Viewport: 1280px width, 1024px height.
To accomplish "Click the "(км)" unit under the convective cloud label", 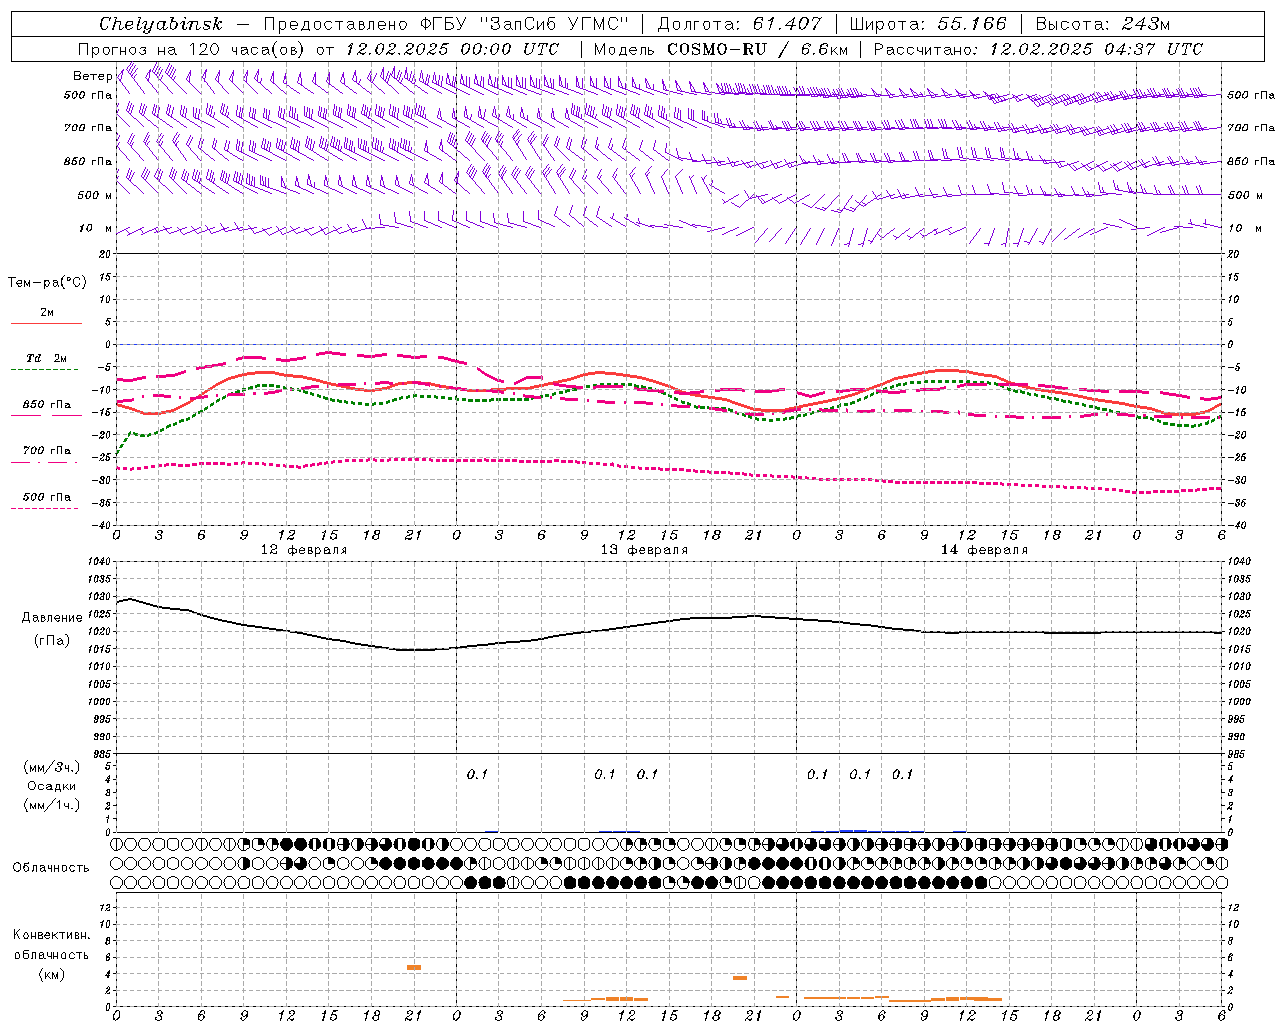I will 52,974.
